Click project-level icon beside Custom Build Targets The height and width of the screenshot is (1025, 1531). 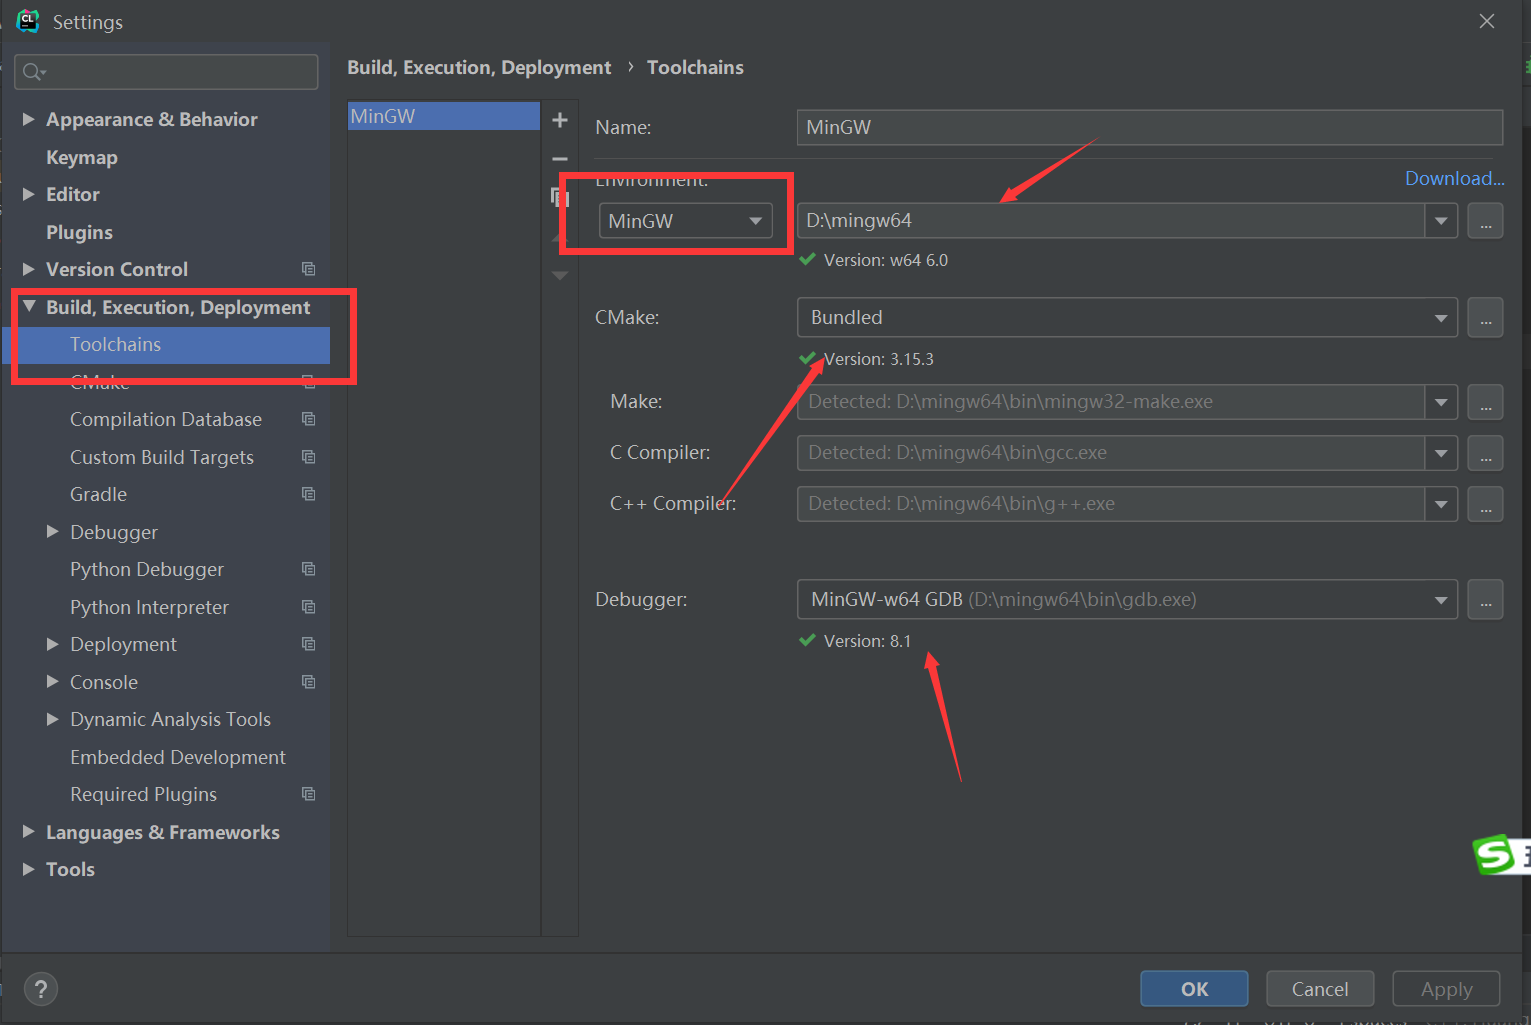pos(308,457)
